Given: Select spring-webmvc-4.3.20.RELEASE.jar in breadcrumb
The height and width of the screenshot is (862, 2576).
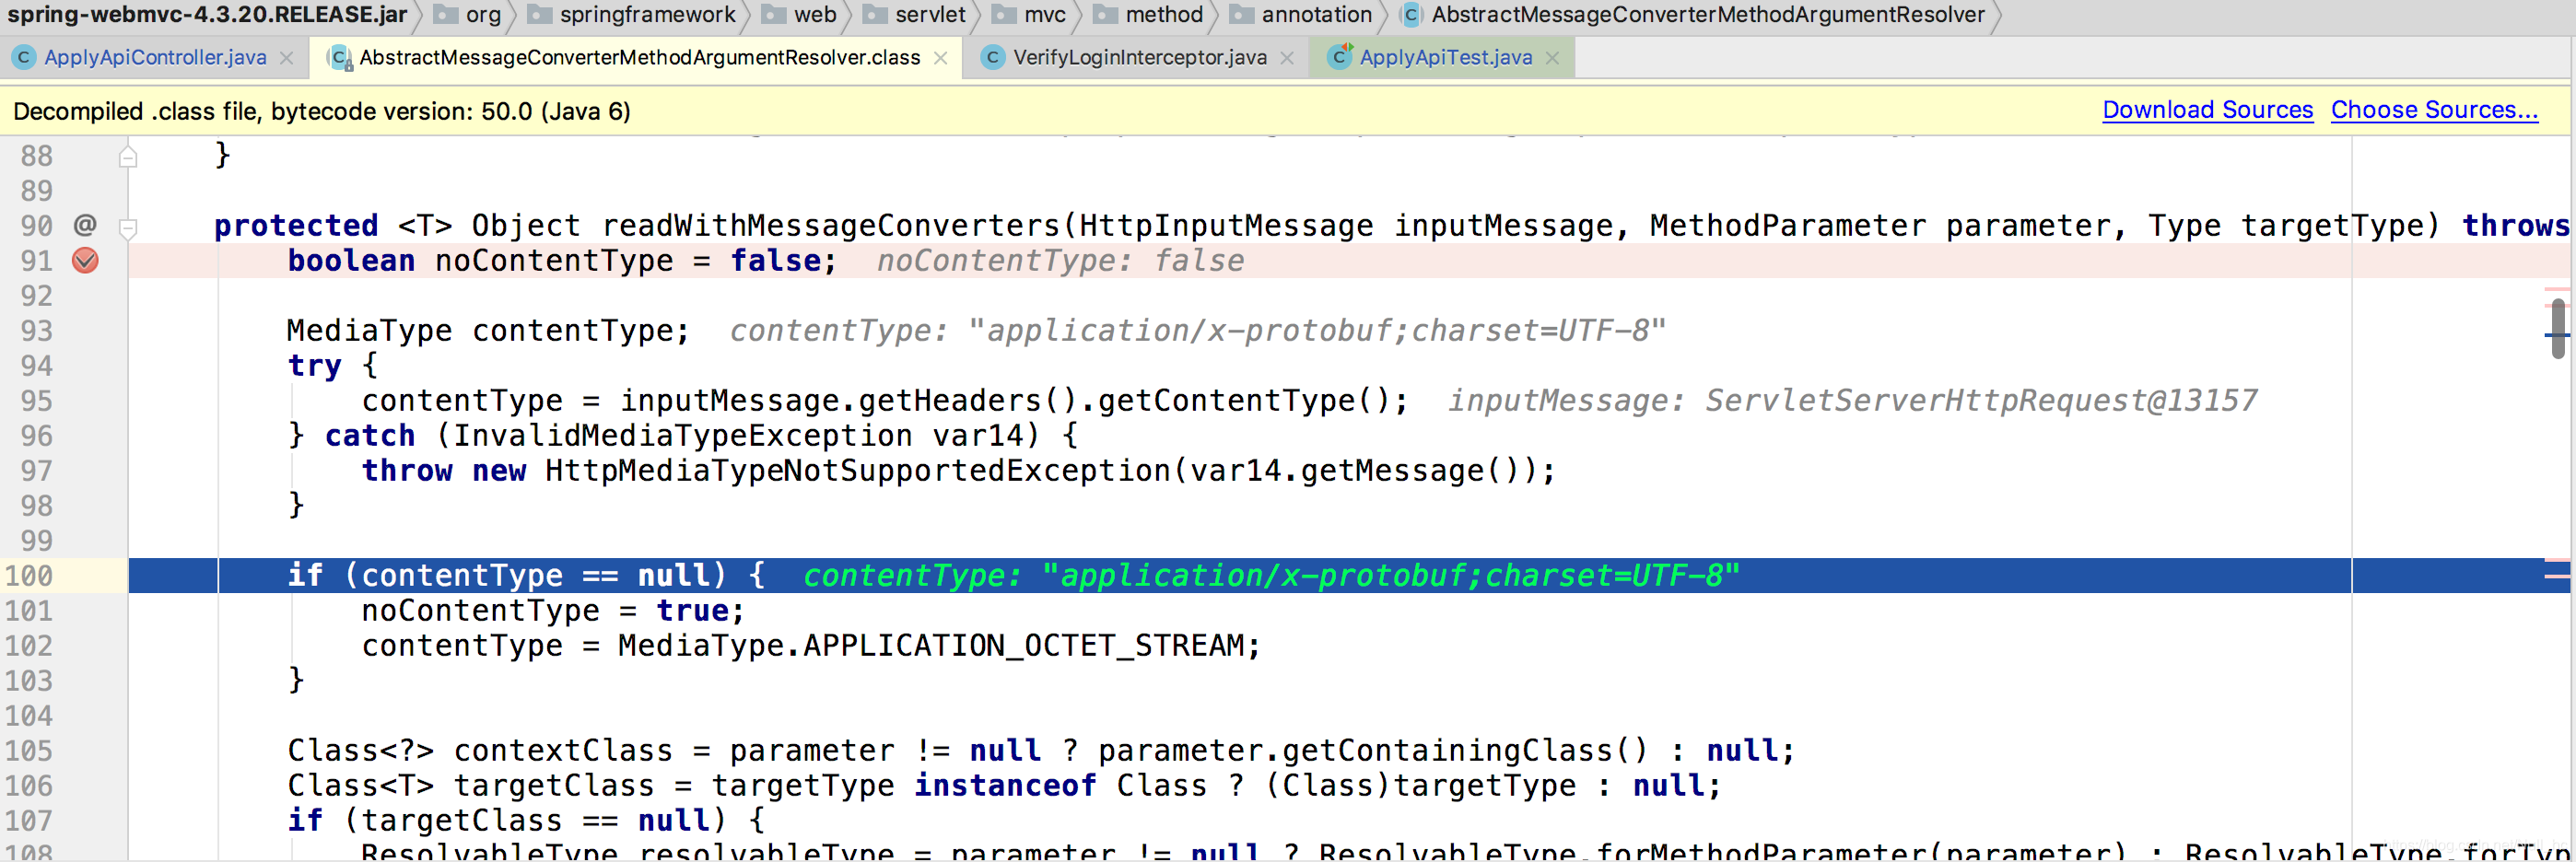Looking at the screenshot, I should tap(207, 15).
